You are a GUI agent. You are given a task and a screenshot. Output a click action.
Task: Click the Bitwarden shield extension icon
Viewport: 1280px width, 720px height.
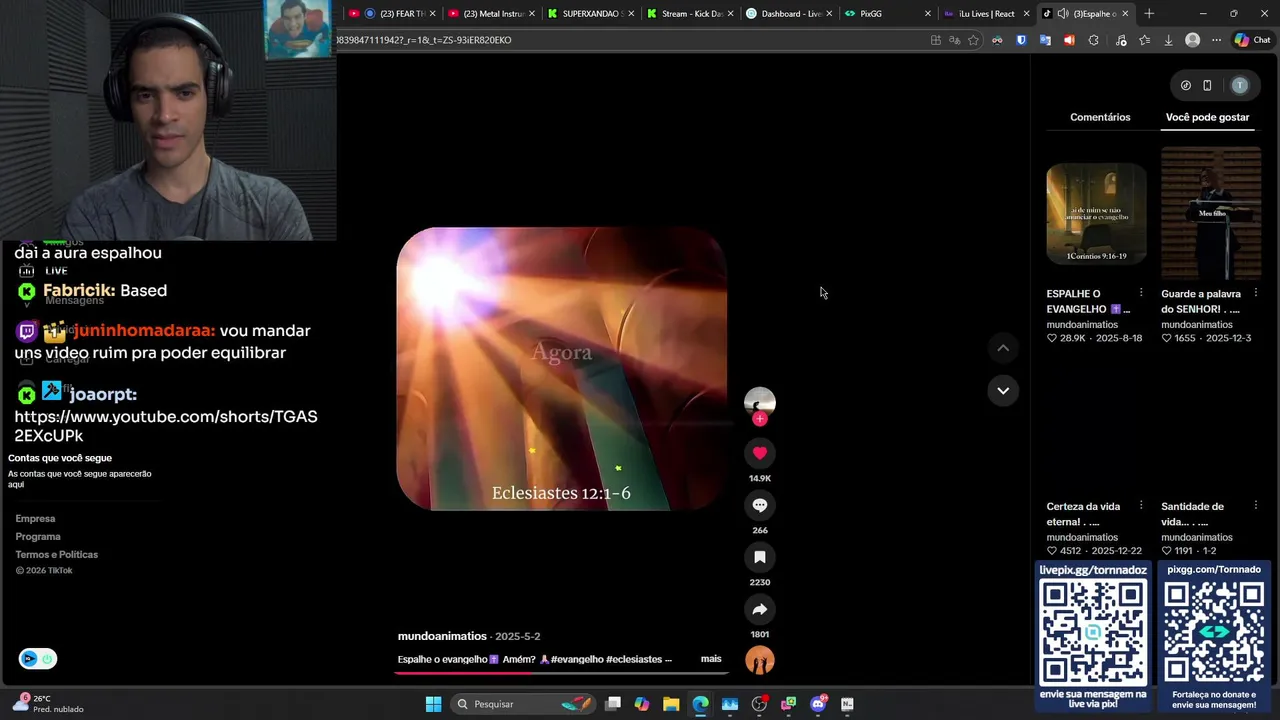pyautogui.click(x=1021, y=40)
